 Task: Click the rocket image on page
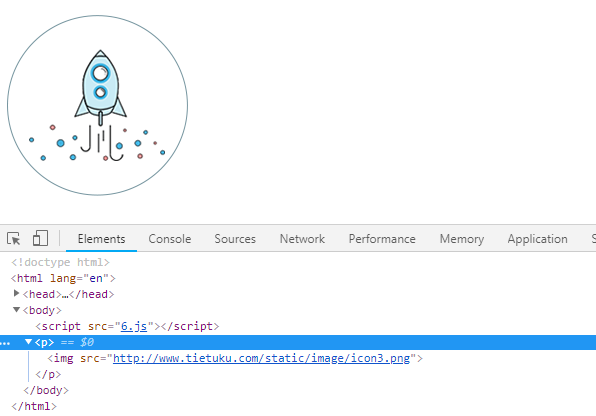(97, 105)
